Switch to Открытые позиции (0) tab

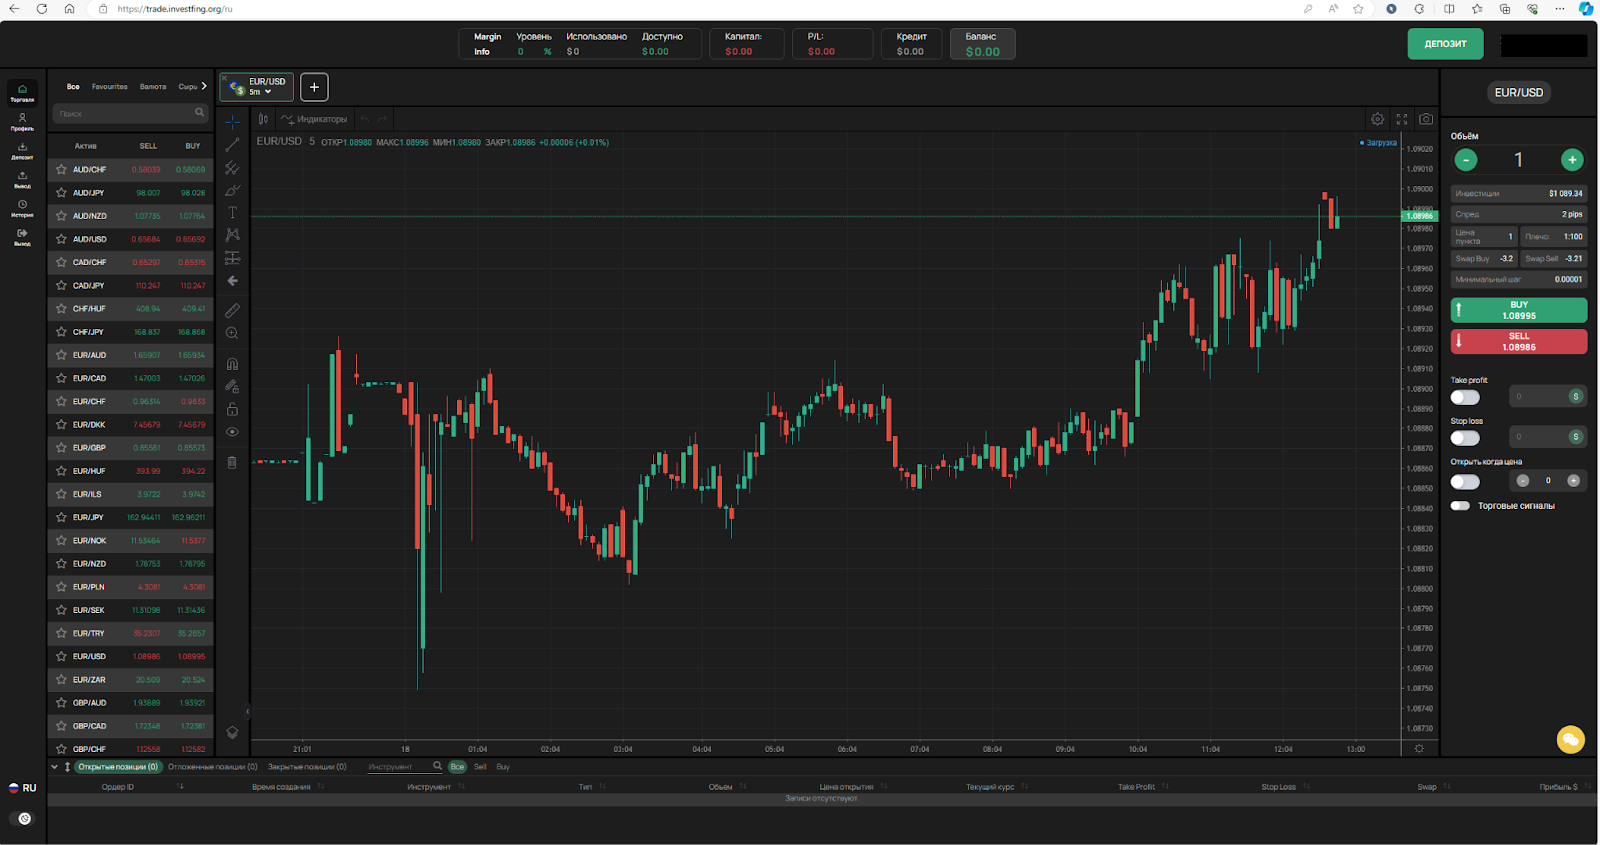tap(118, 767)
